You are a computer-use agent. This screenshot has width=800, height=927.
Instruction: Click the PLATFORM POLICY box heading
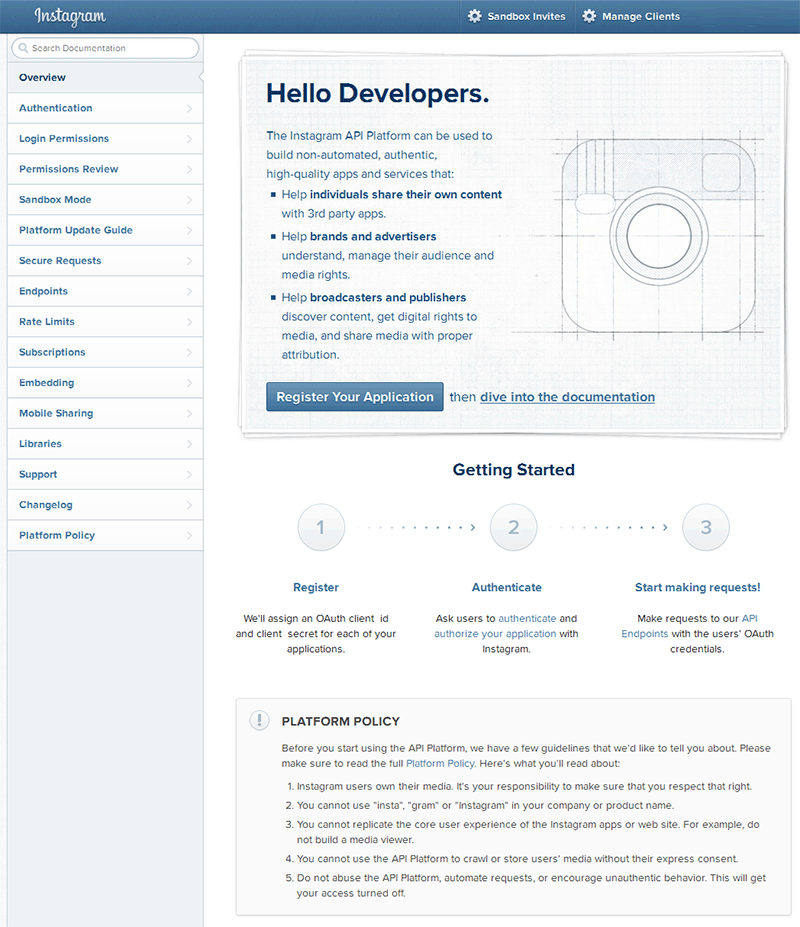click(x=341, y=721)
